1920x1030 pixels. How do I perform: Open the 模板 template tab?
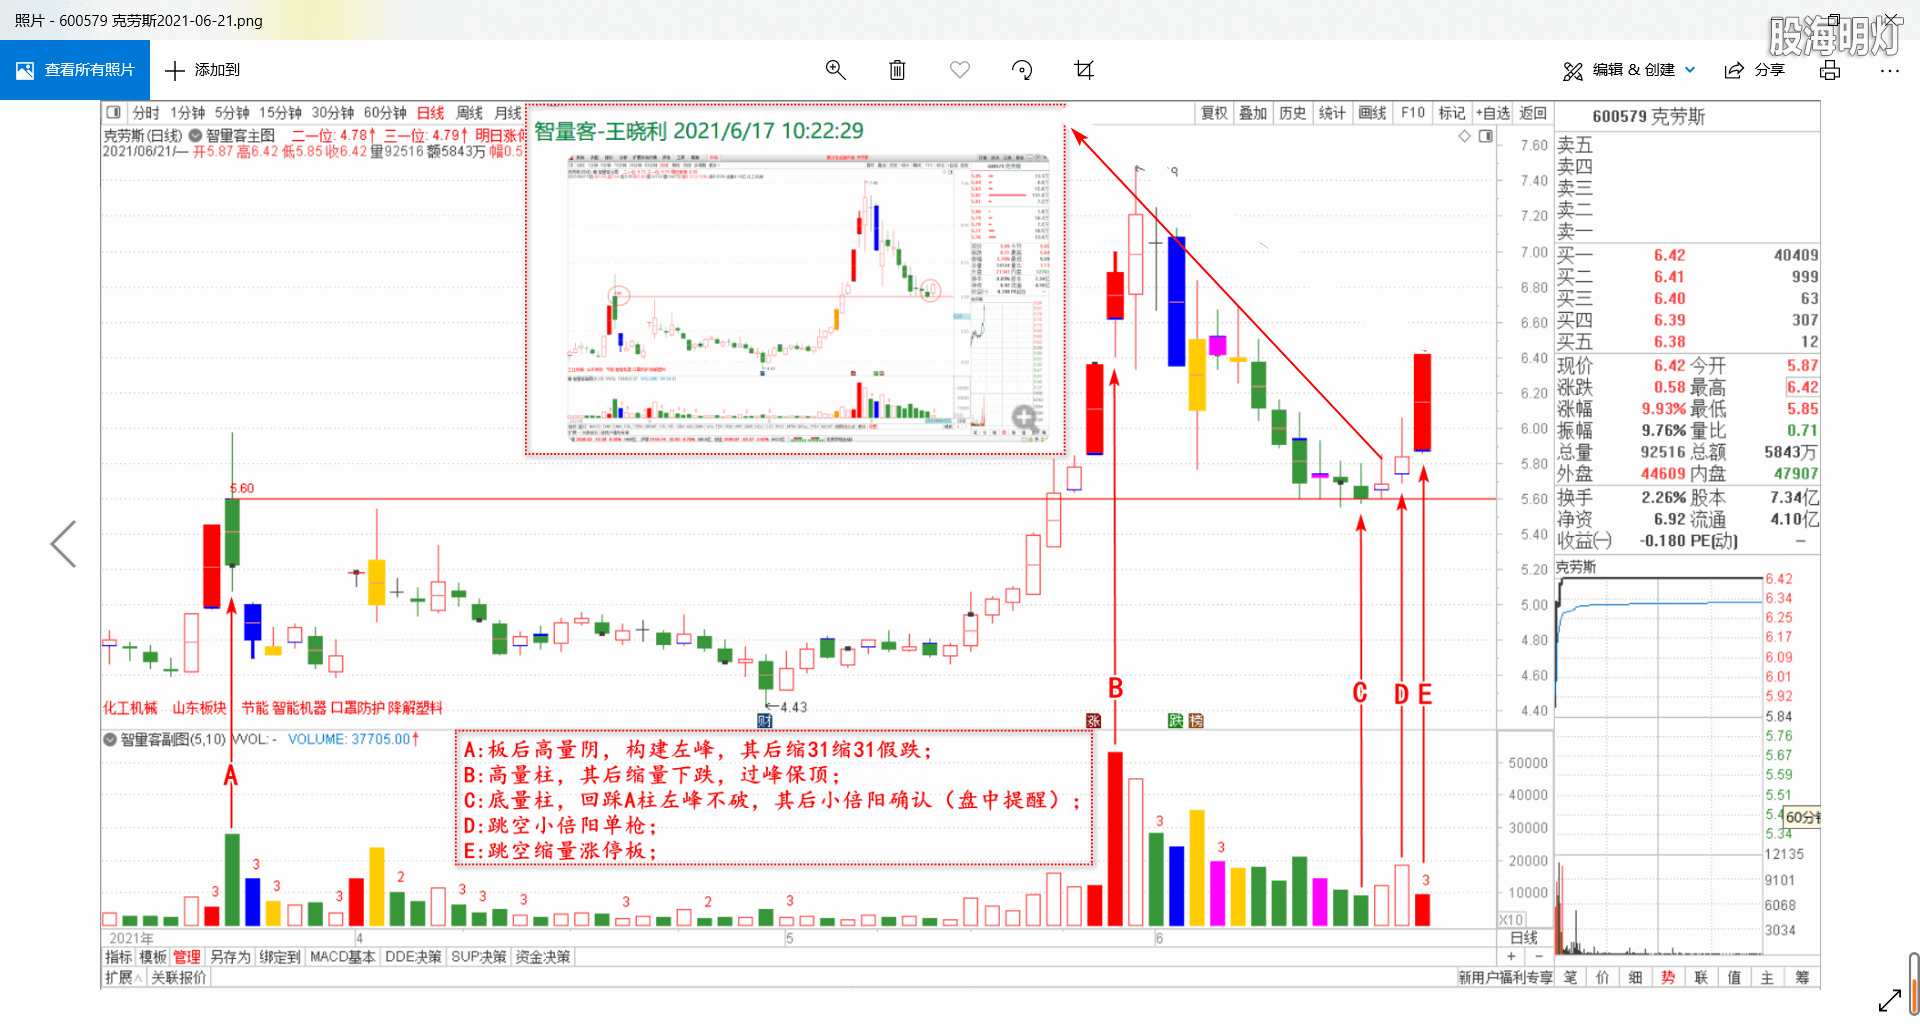pyautogui.click(x=153, y=957)
